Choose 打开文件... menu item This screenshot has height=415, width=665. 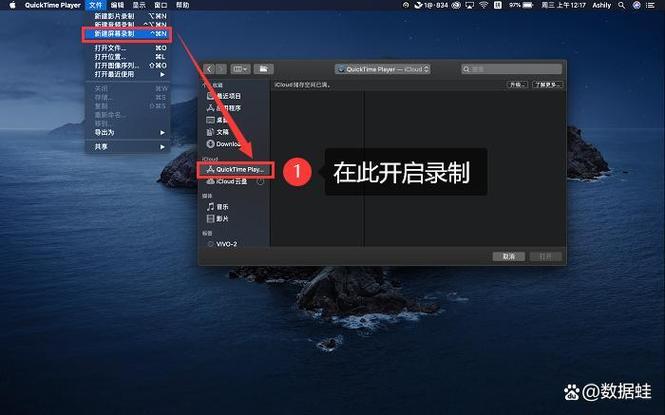(x=128, y=48)
